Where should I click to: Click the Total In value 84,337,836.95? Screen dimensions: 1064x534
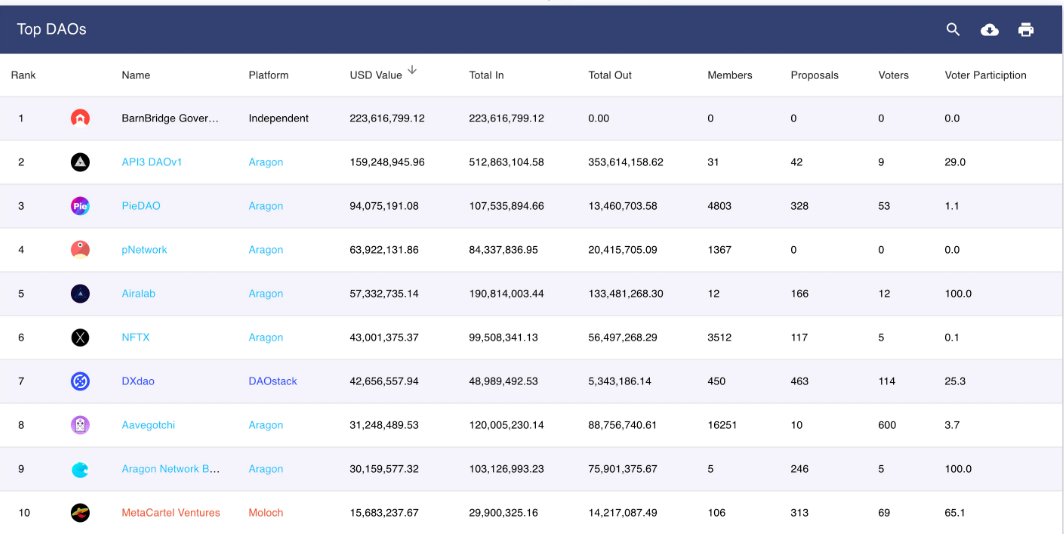pyautogui.click(x=504, y=250)
